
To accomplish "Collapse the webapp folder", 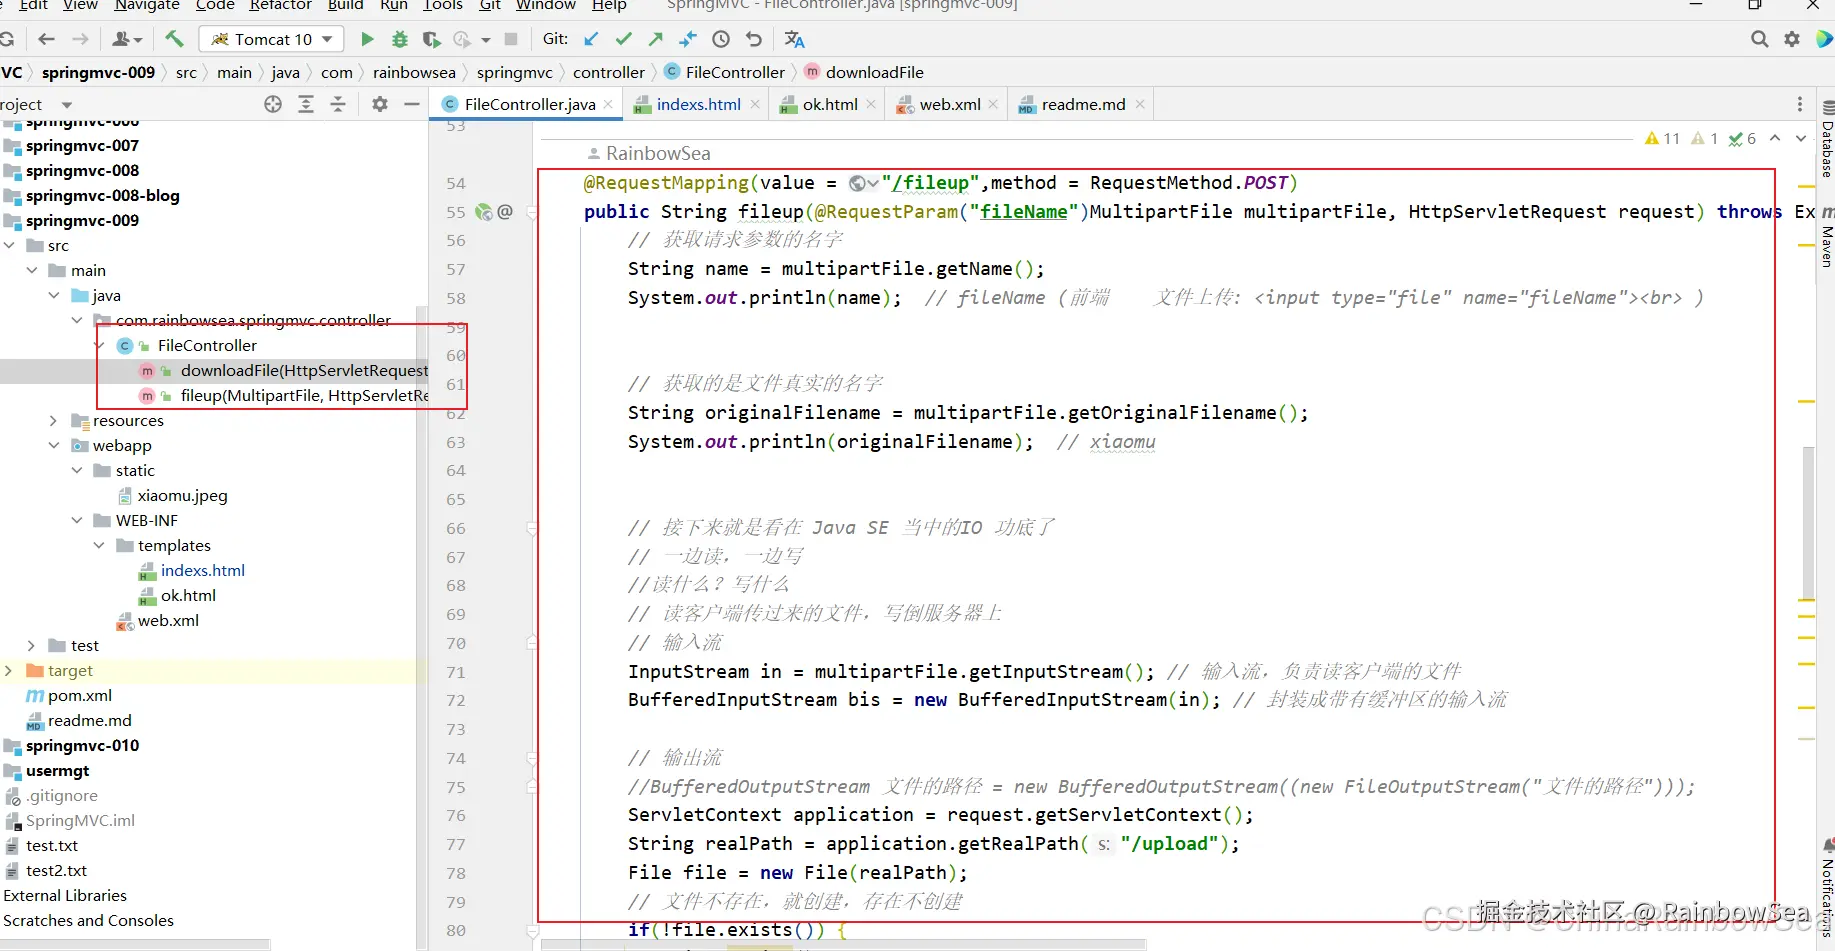I will (x=54, y=445).
